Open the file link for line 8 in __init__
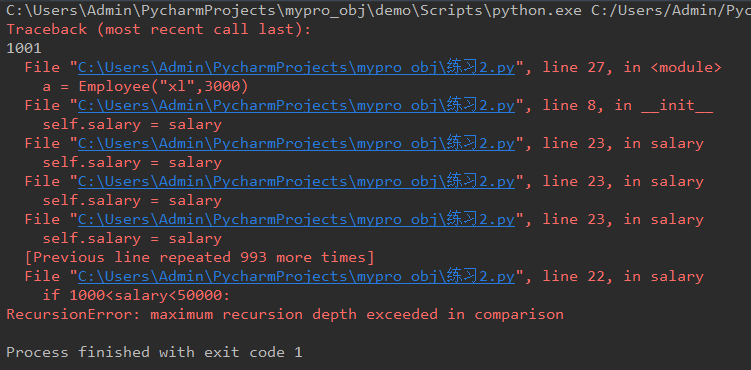The height and width of the screenshot is (370, 751). pos(296,105)
